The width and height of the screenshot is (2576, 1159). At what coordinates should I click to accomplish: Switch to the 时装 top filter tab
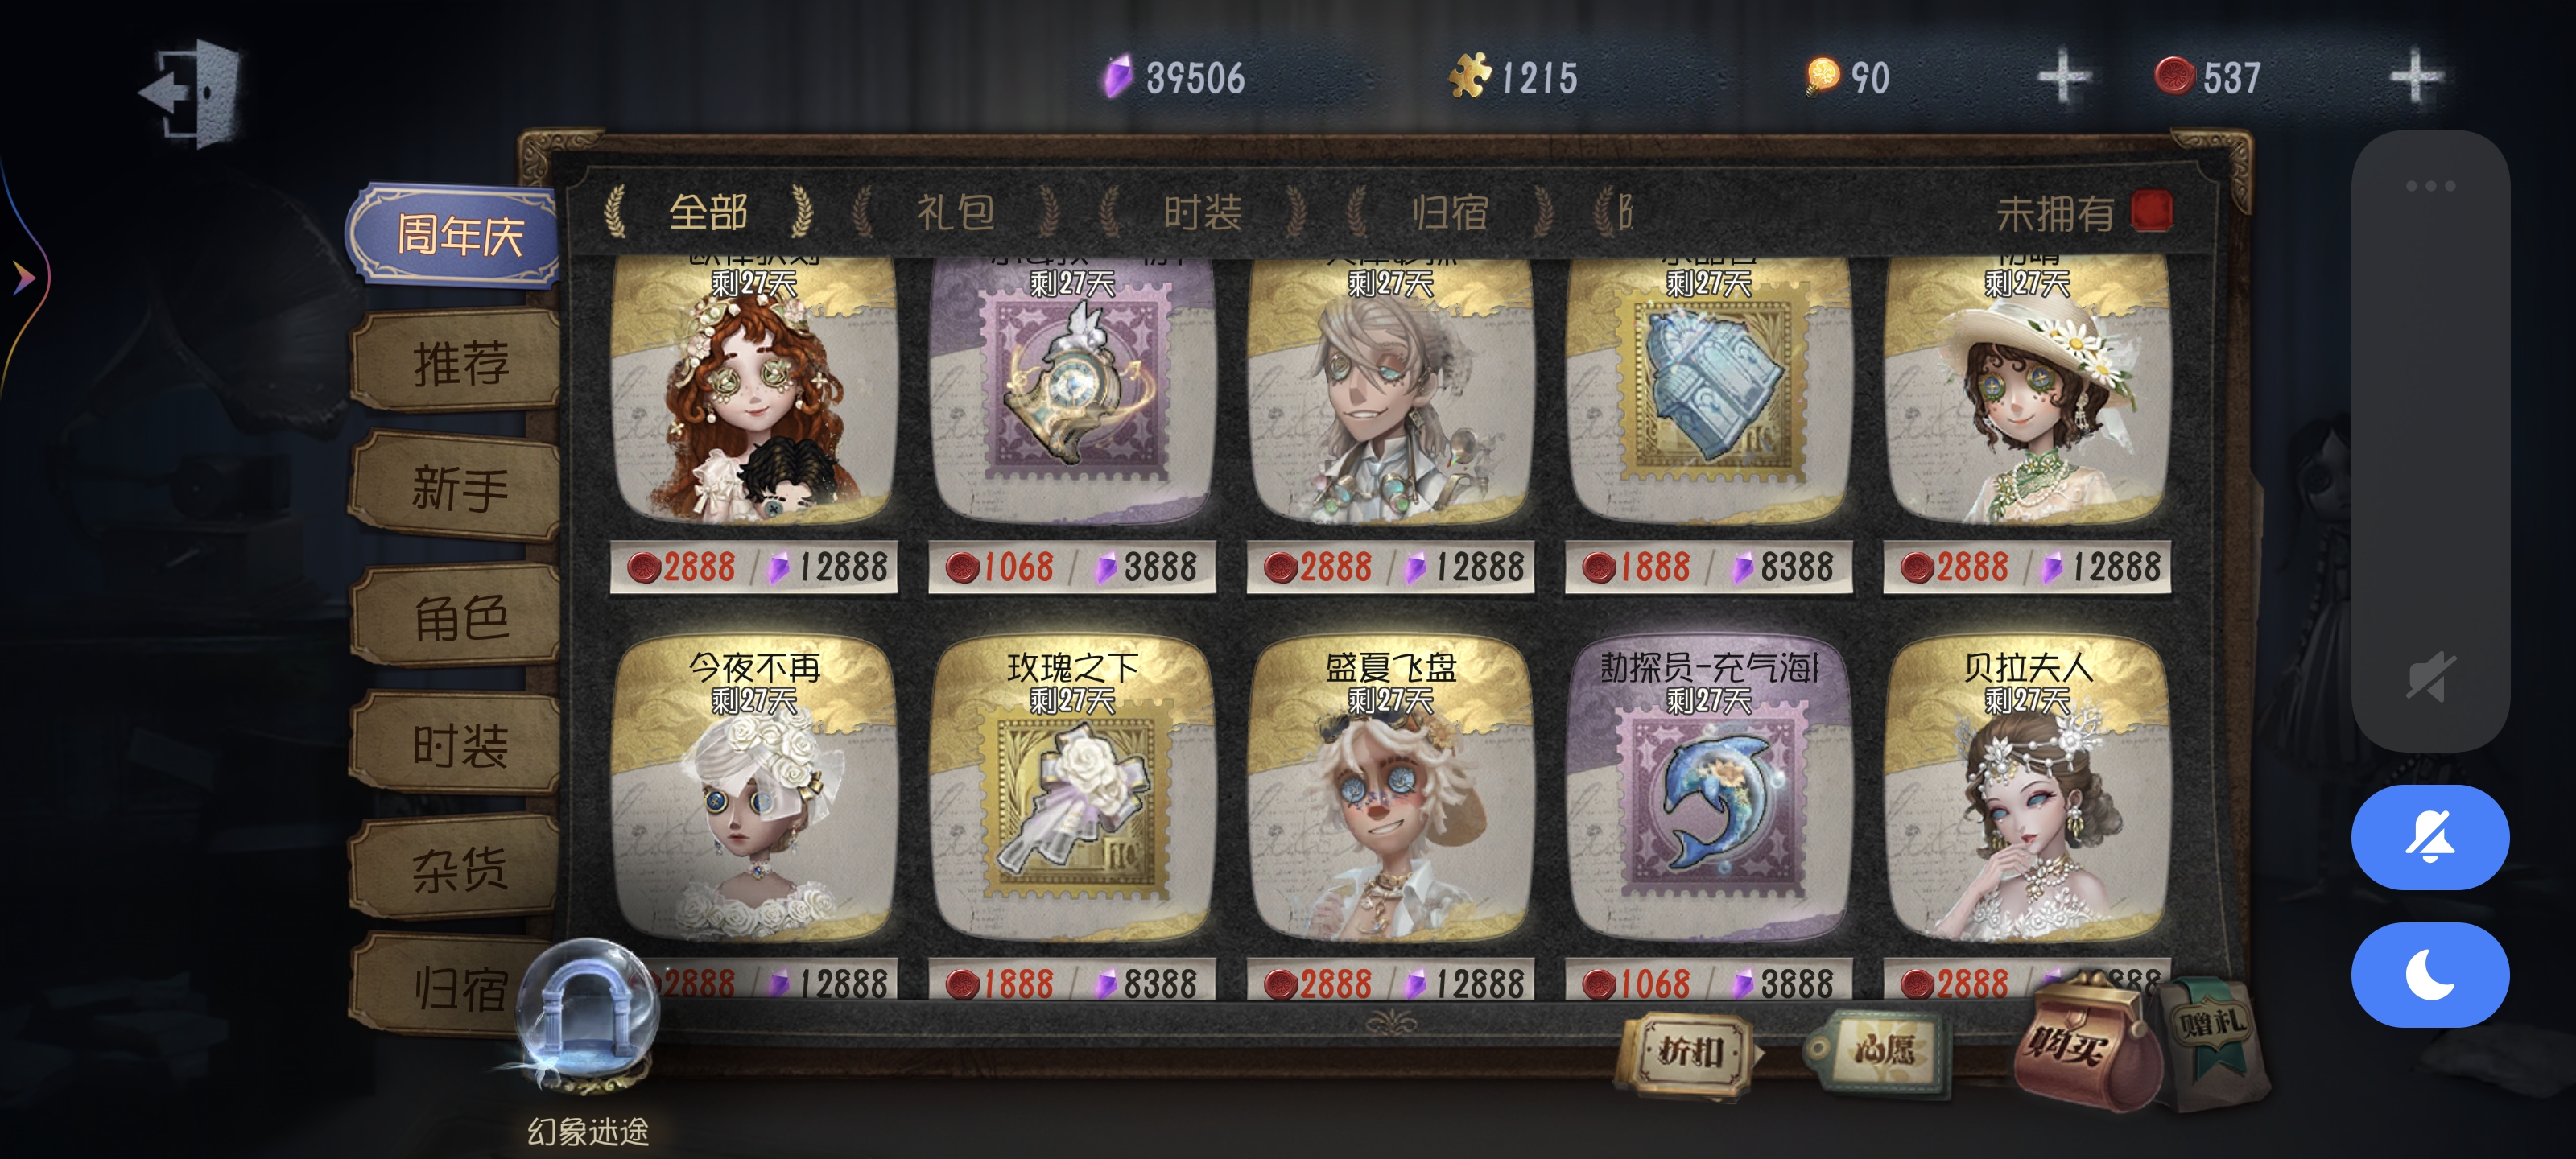[1201, 212]
